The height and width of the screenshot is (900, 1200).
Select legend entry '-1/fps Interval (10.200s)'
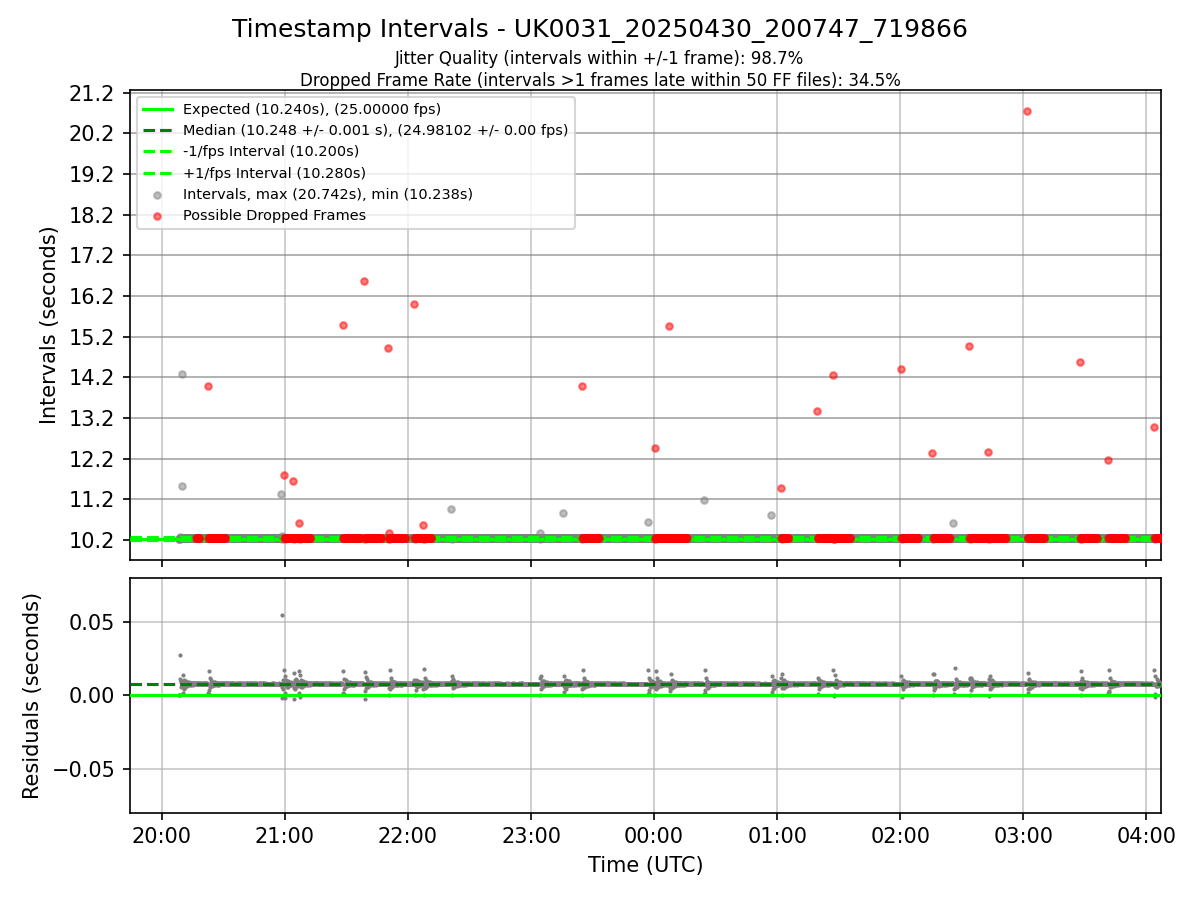270,151
